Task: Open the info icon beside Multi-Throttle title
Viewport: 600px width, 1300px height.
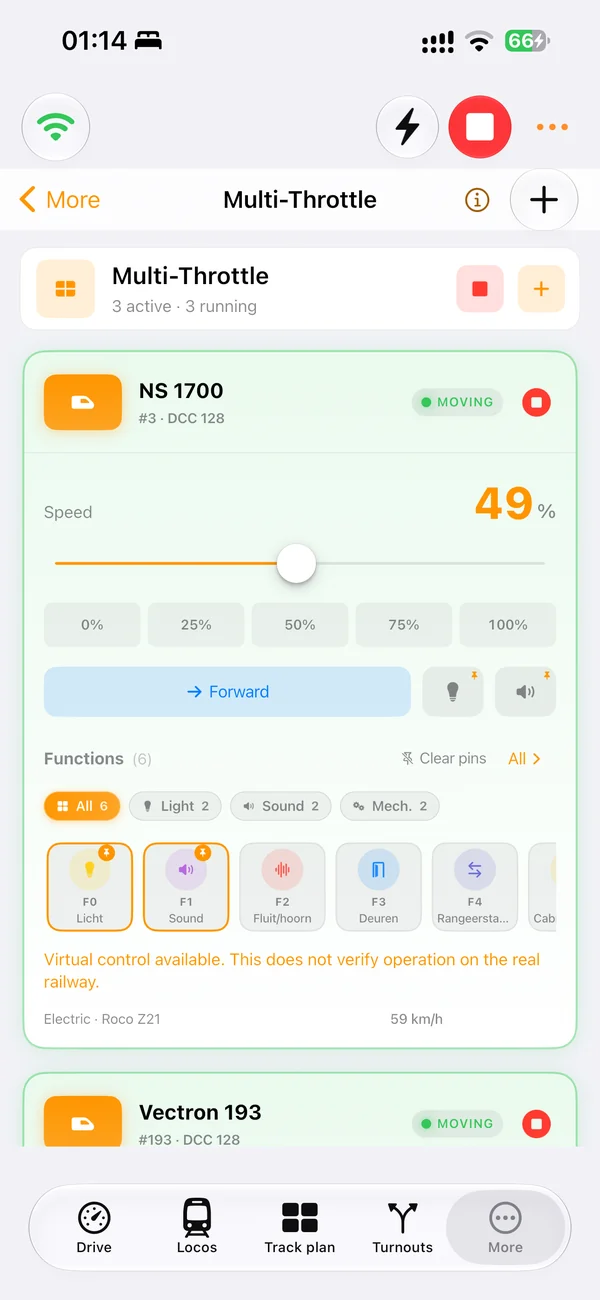Action: pos(477,200)
